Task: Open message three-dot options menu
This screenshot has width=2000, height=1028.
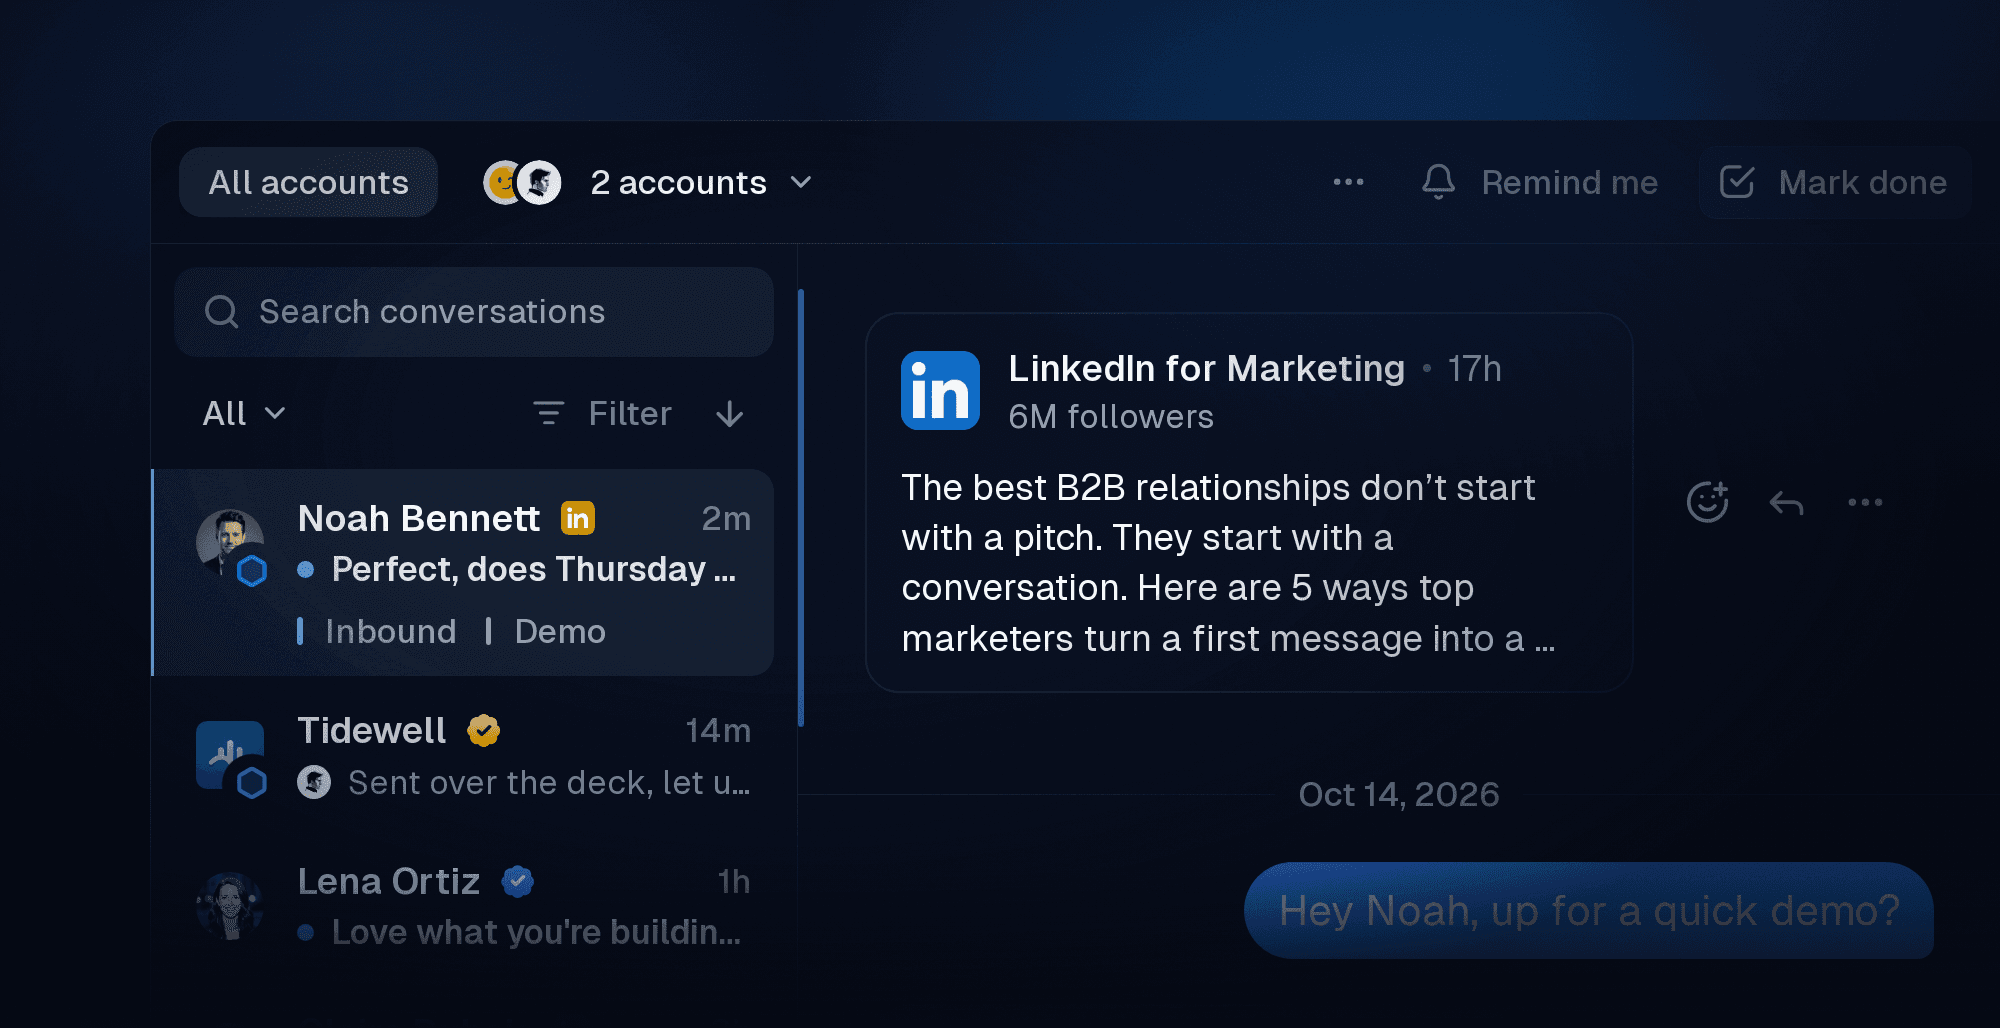Action: point(1865,502)
